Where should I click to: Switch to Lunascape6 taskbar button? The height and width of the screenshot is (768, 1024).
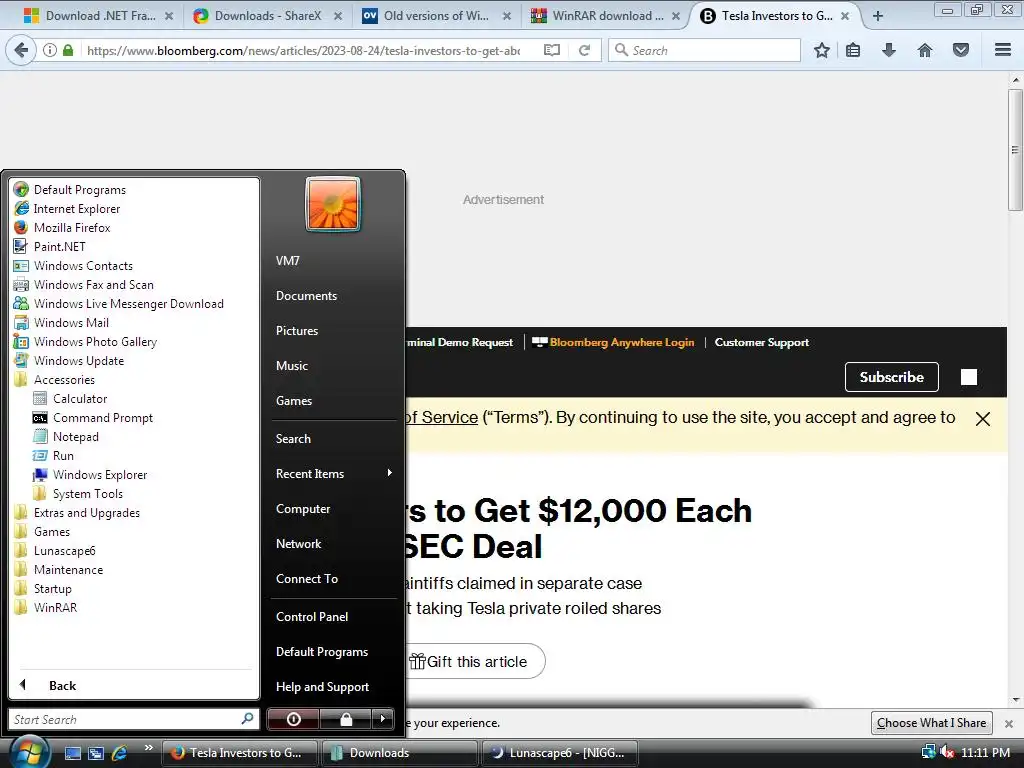click(559, 753)
